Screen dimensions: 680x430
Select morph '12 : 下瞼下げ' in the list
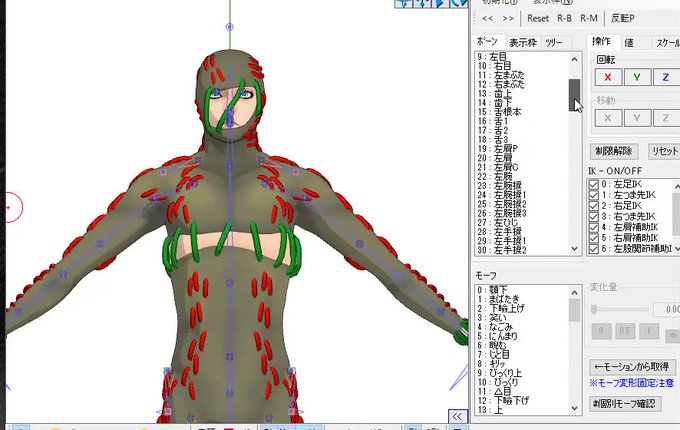[503, 401]
